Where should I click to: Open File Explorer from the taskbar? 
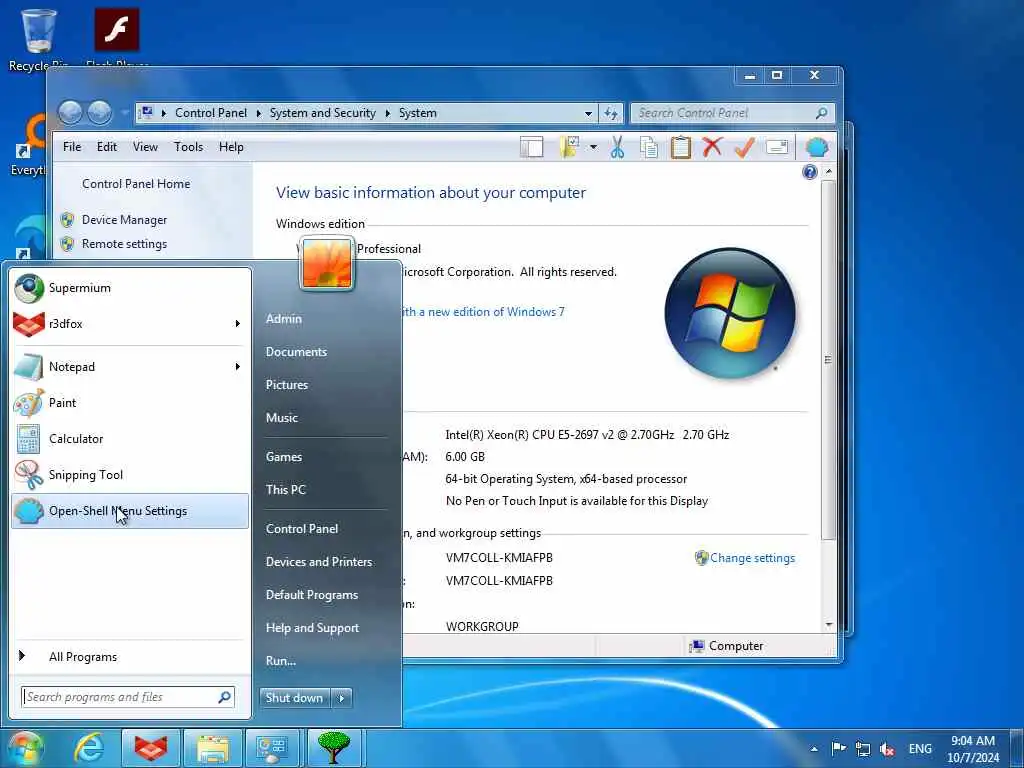[x=213, y=748]
